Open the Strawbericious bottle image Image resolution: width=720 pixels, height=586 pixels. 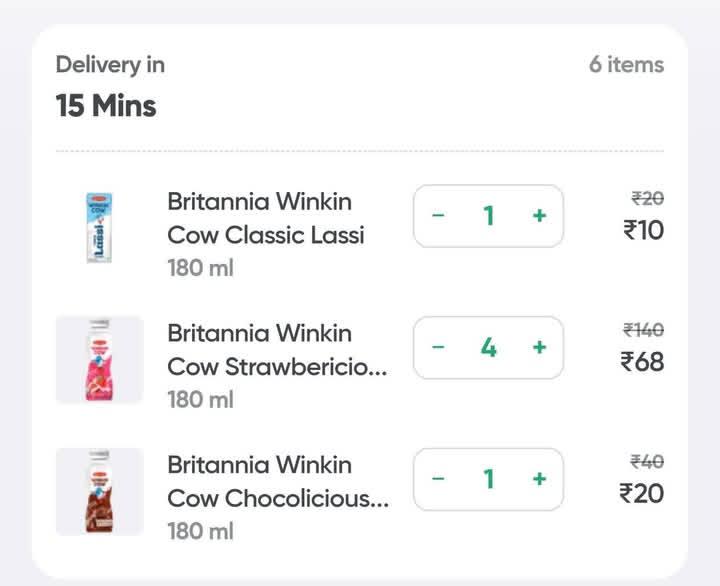(x=99, y=360)
